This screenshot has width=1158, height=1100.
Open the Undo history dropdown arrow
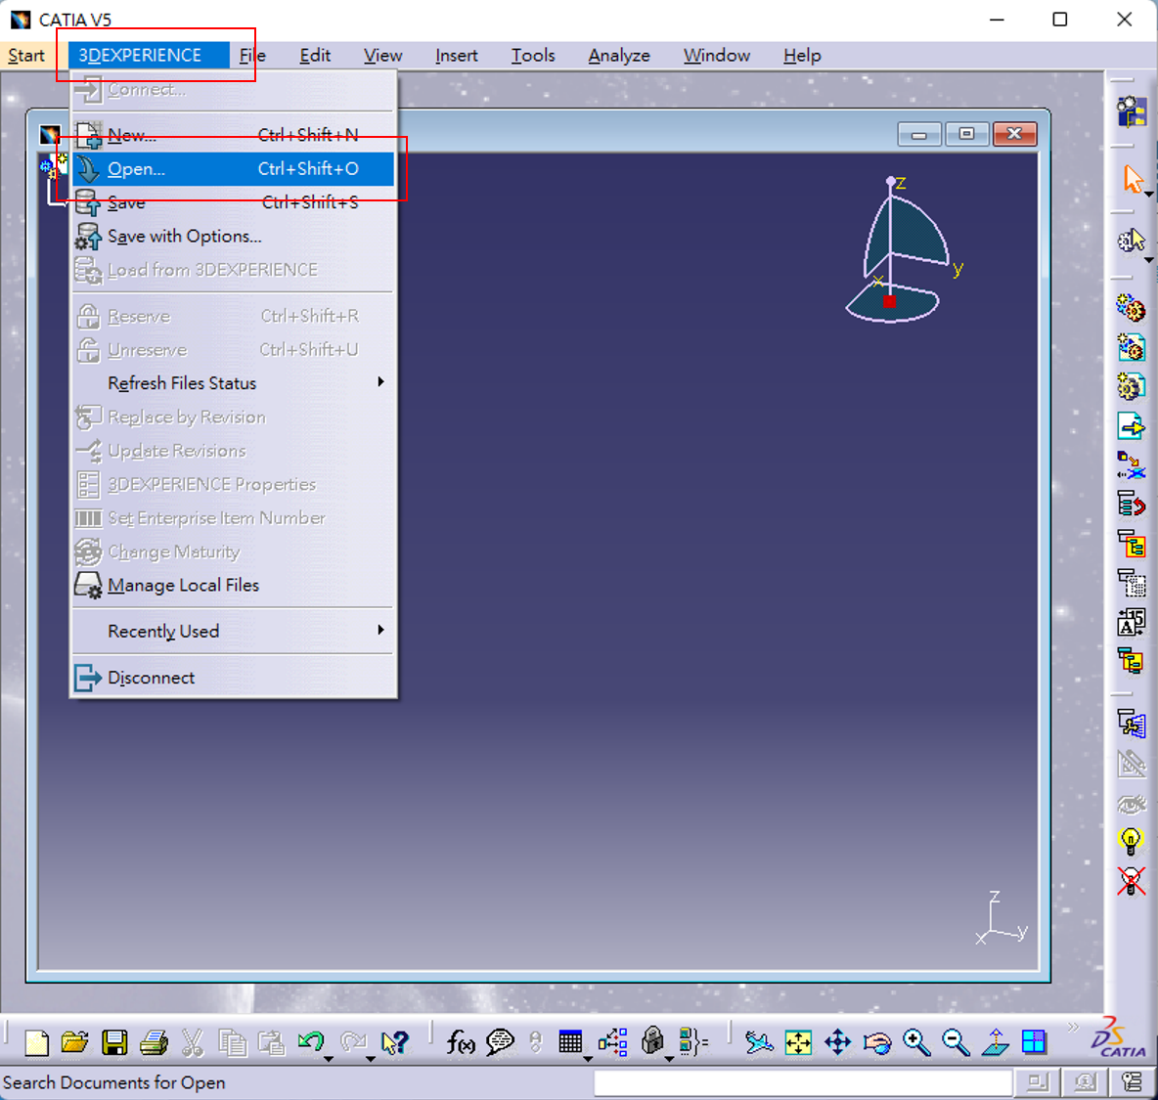[329, 1059]
